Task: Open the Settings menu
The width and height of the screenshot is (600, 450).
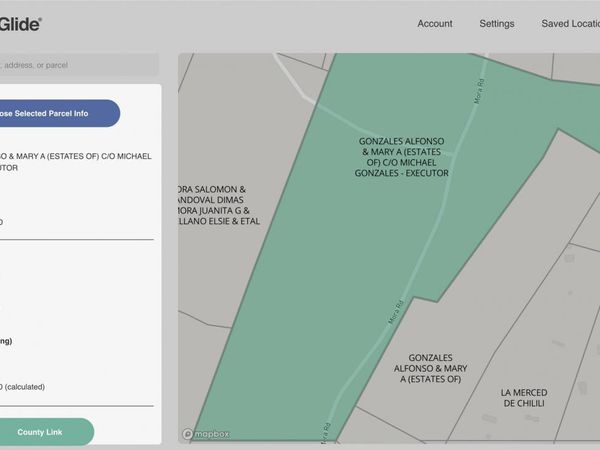Action: pyautogui.click(x=496, y=24)
